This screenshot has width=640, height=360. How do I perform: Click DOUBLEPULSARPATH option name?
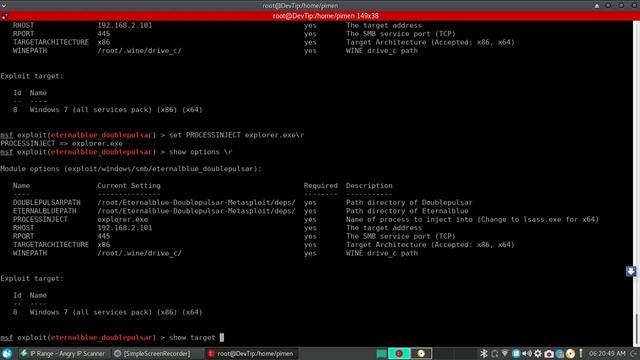pyautogui.click(x=47, y=202)
